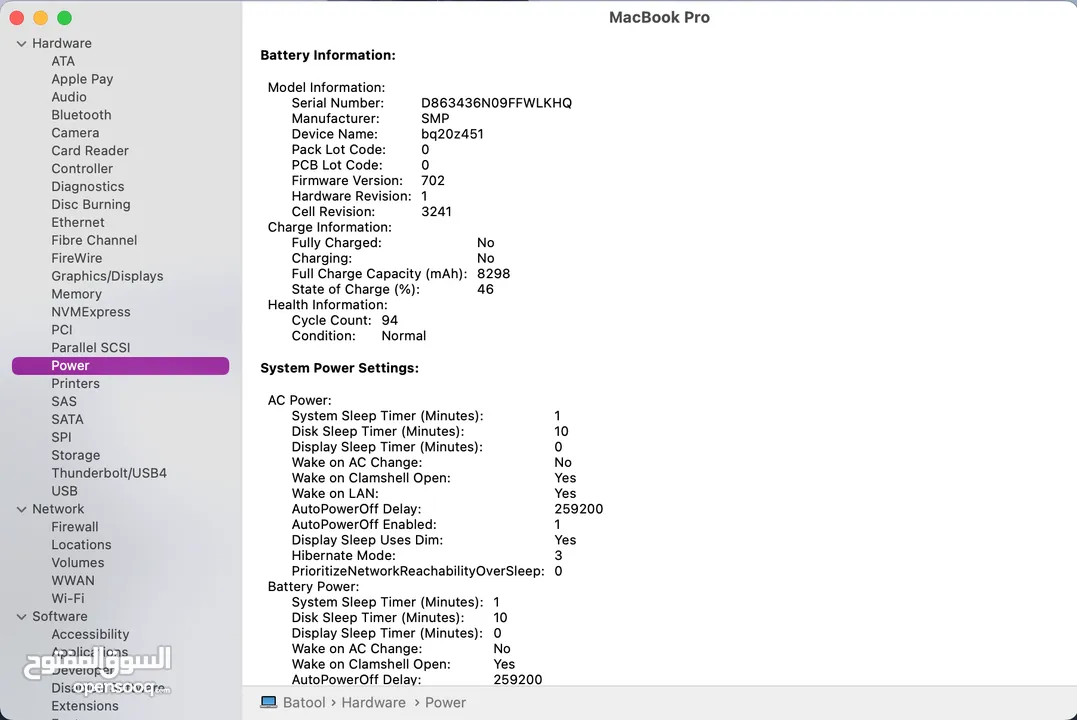The height and width of the screenshot is (720, 1077).
Task: Open Firewall under Network
Action: pos(75,527)
